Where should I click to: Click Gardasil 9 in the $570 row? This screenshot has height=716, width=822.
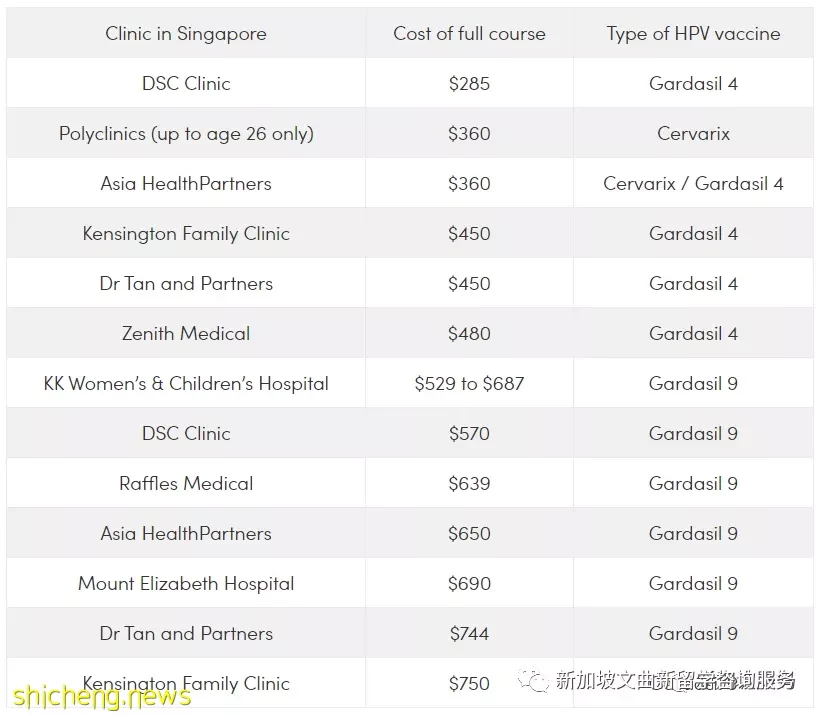pos(693,433)
